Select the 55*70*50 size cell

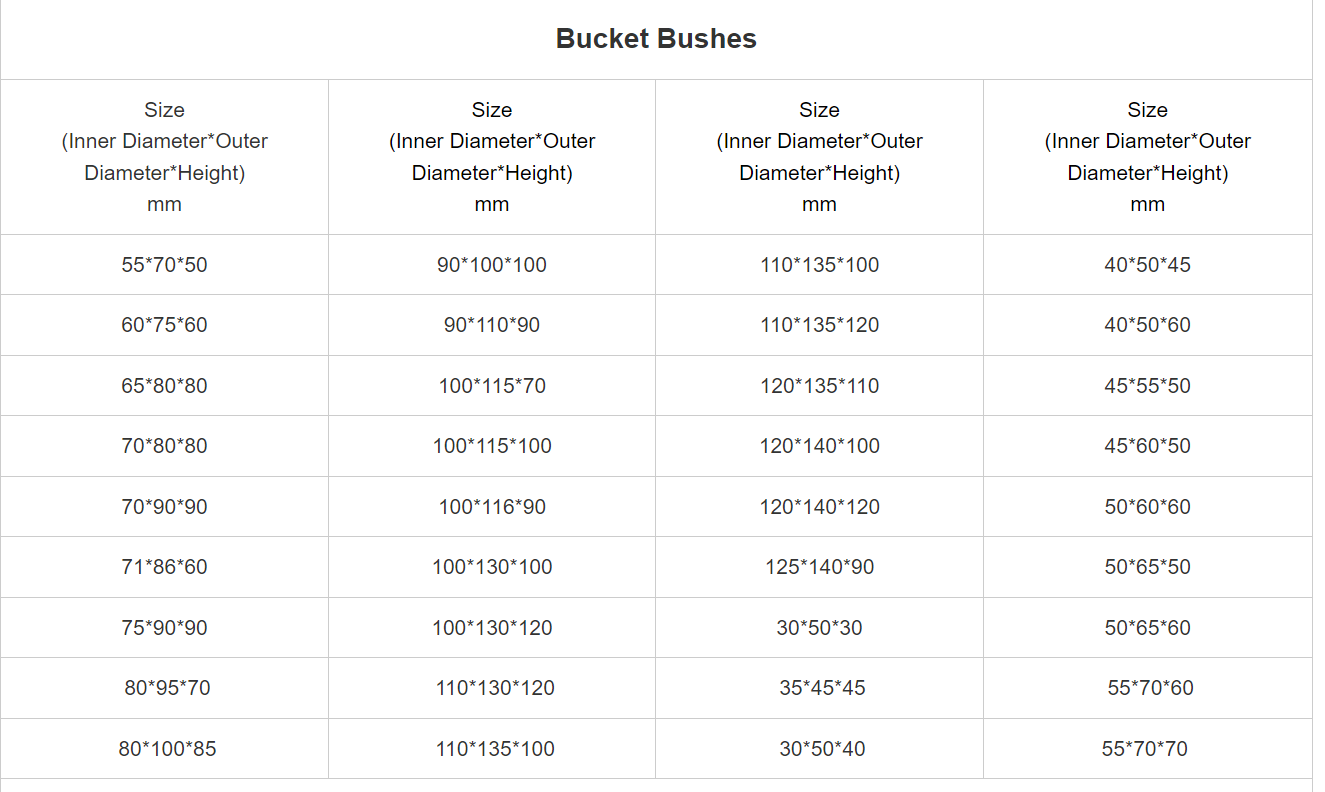tap(164, 265)
